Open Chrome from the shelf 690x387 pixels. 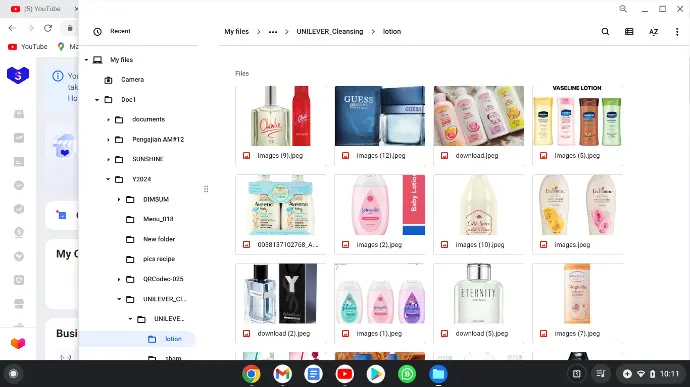click(x=251, y=374)
